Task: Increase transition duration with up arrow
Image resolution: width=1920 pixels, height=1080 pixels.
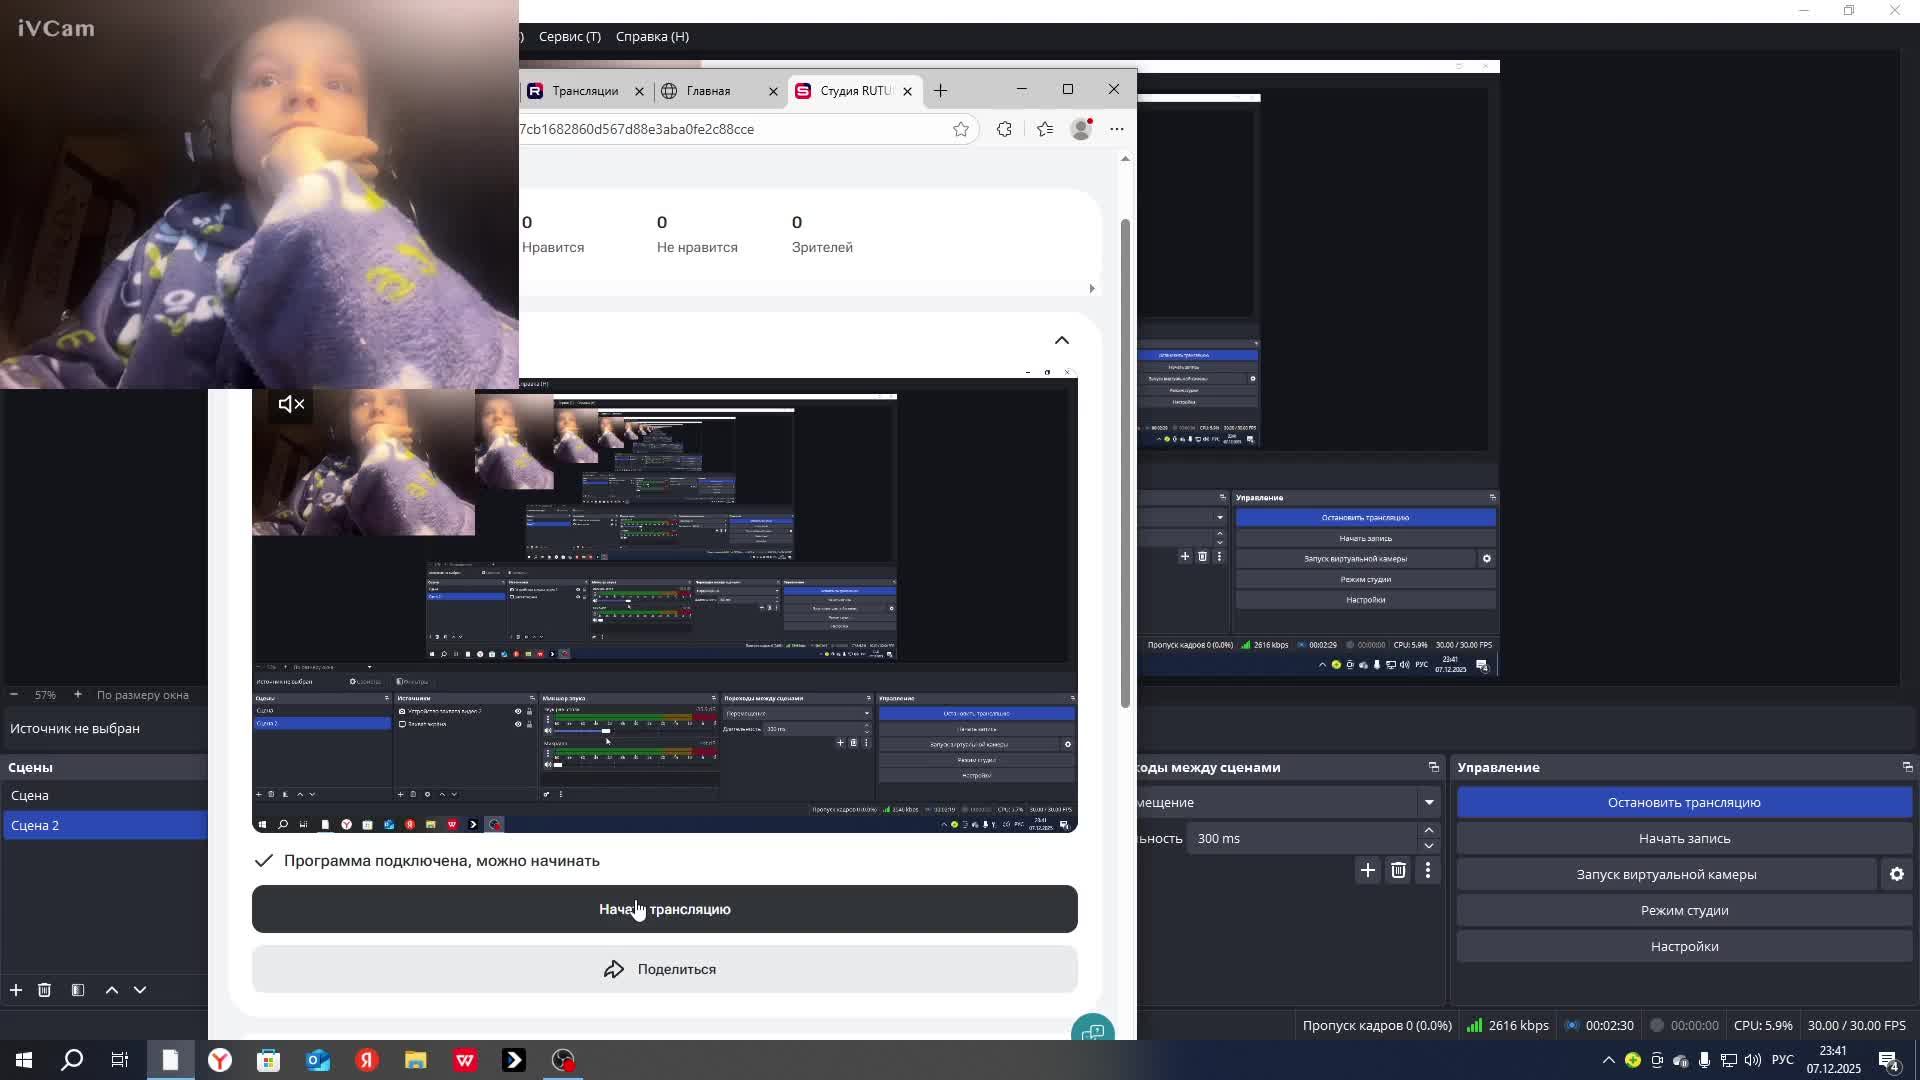Action: click(x=1428, y=830)
